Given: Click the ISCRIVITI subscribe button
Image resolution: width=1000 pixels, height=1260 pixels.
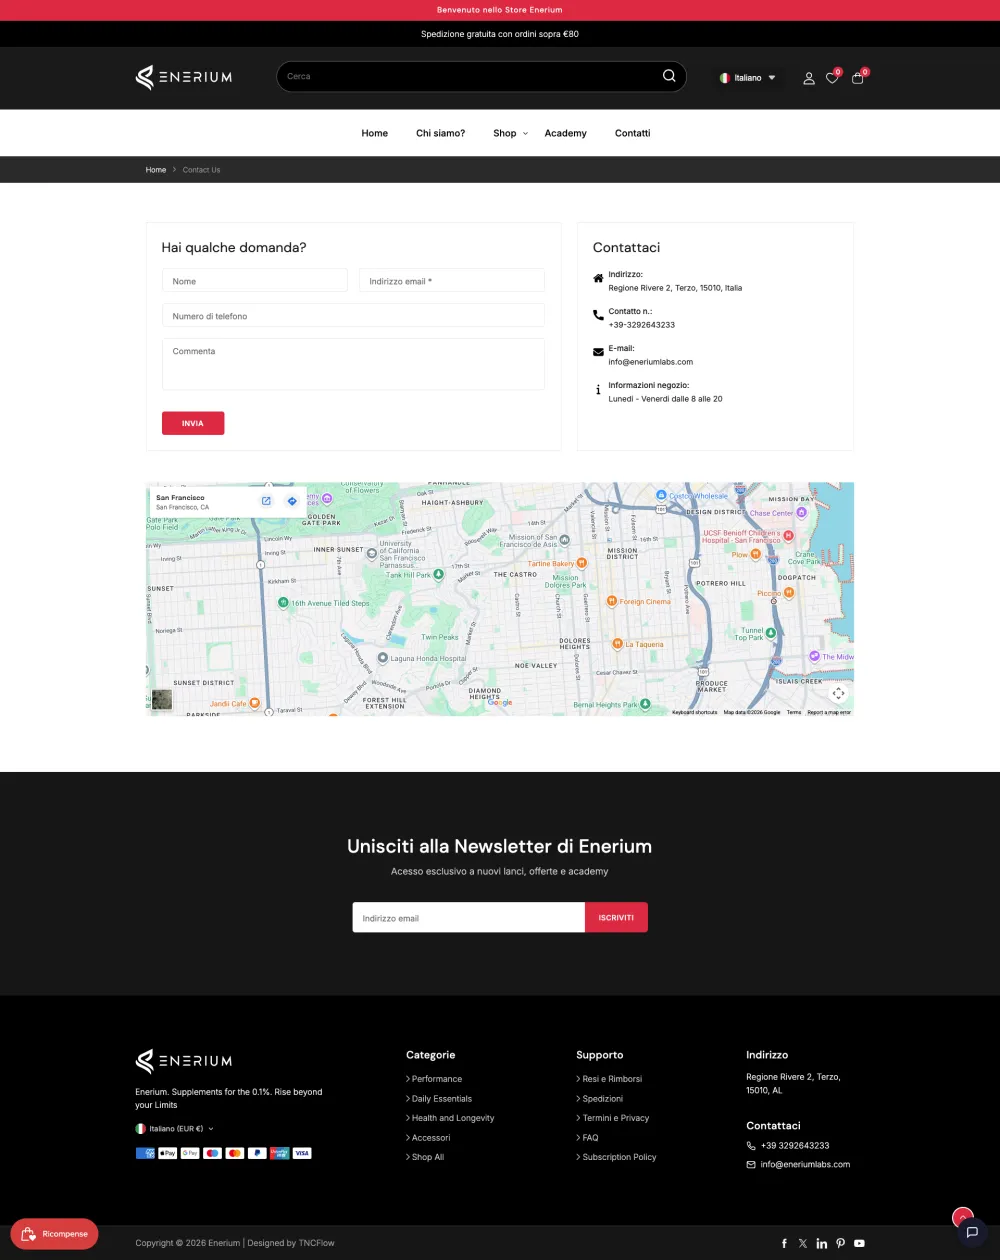Looking at the screenshot, I should pyautogui.click(x=616, y=918).
